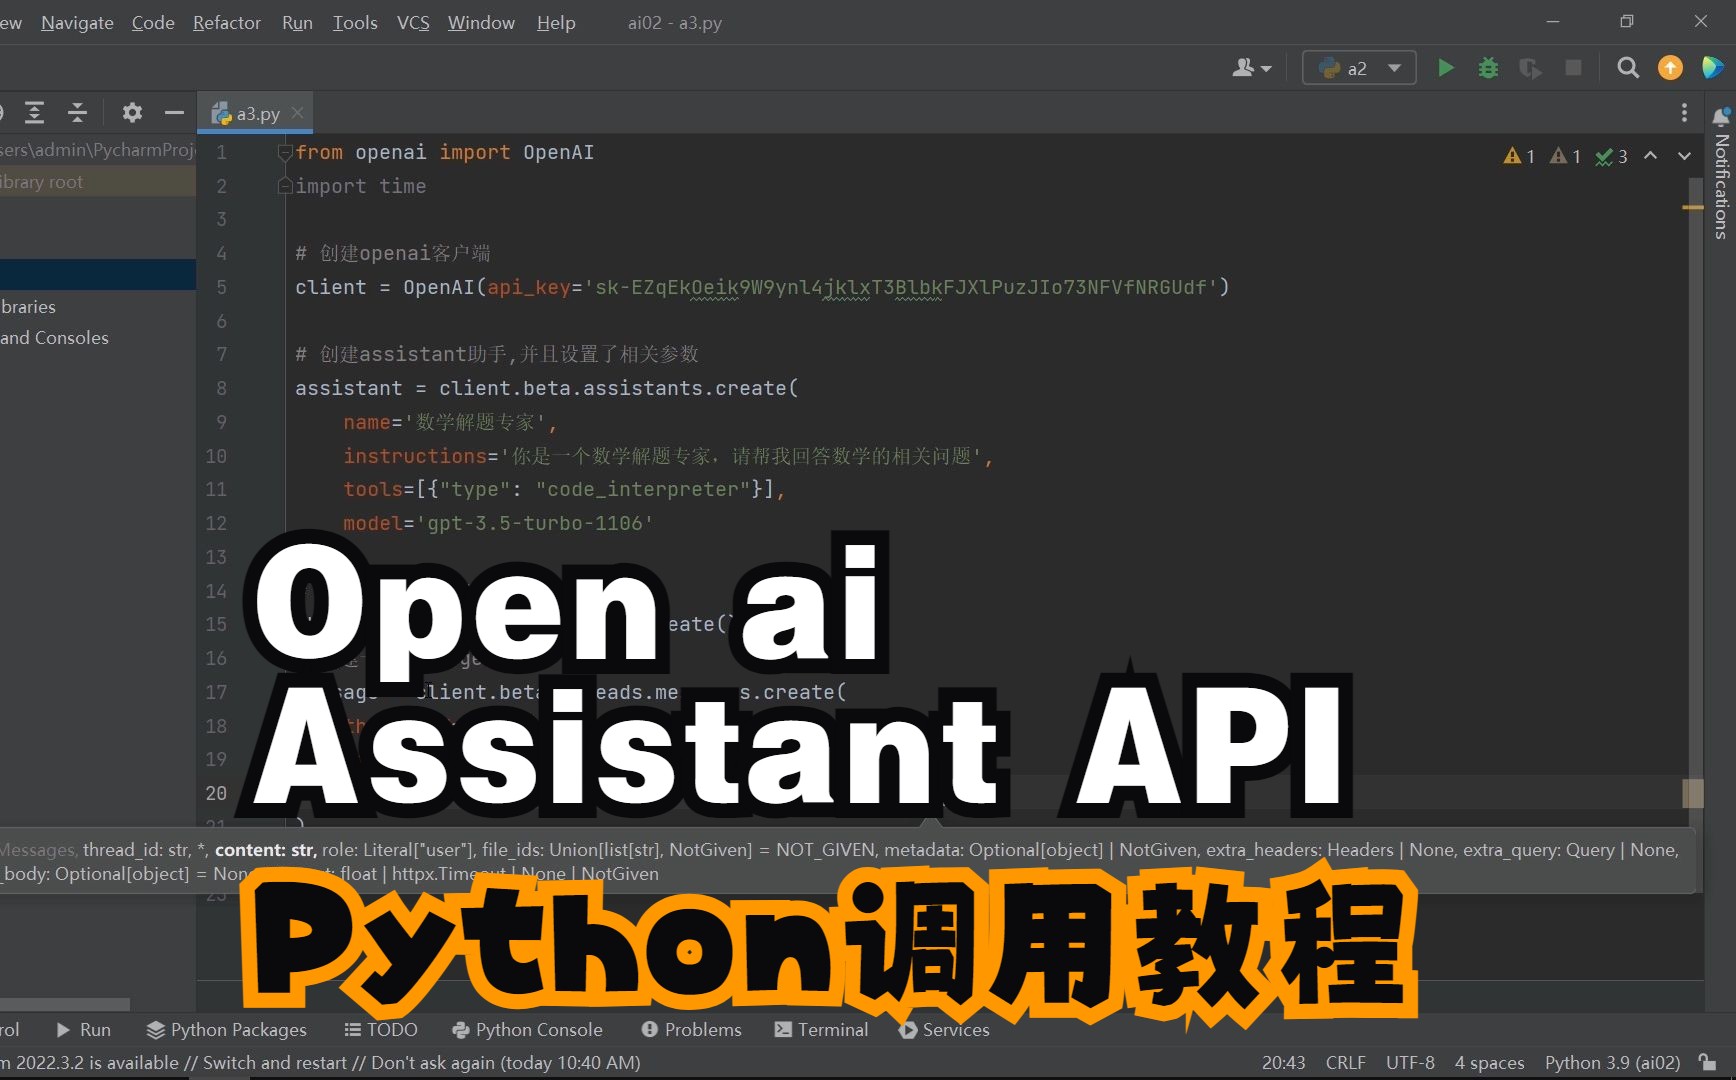Click the yellow warning stripe on the scrollbar

pyautogui.click(x=1692, y=207)
